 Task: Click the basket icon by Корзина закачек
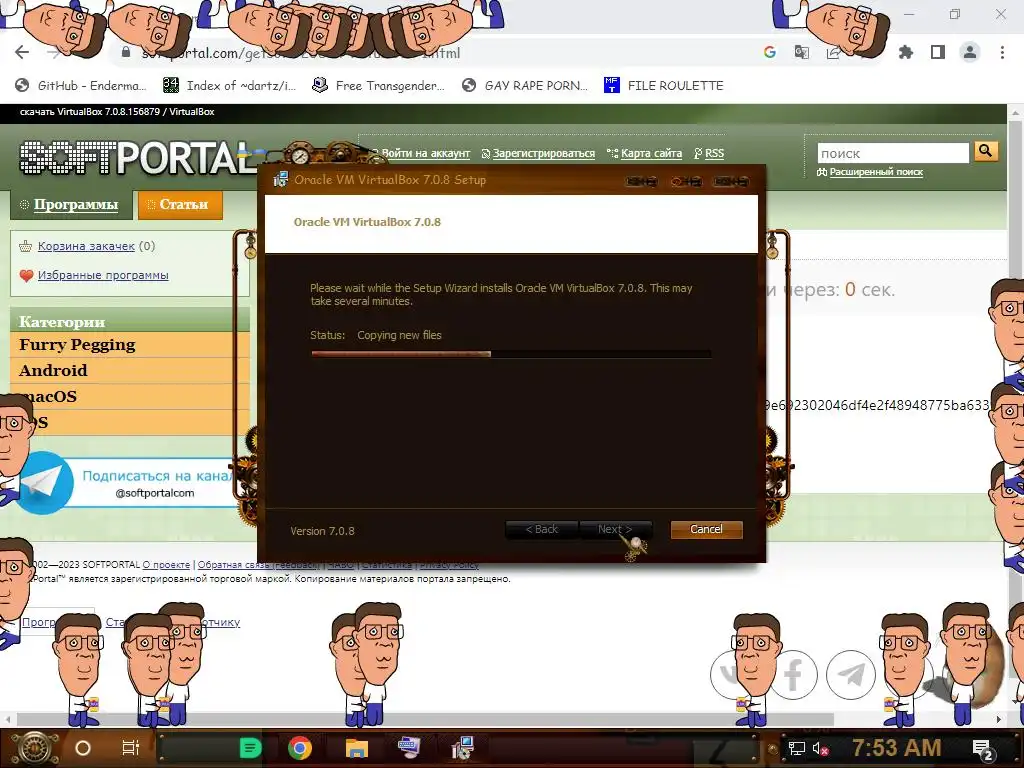click(25, 246)
